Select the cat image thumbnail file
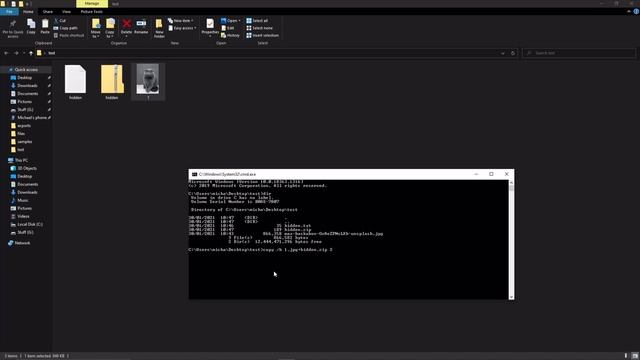 click(x=148, y=82)
